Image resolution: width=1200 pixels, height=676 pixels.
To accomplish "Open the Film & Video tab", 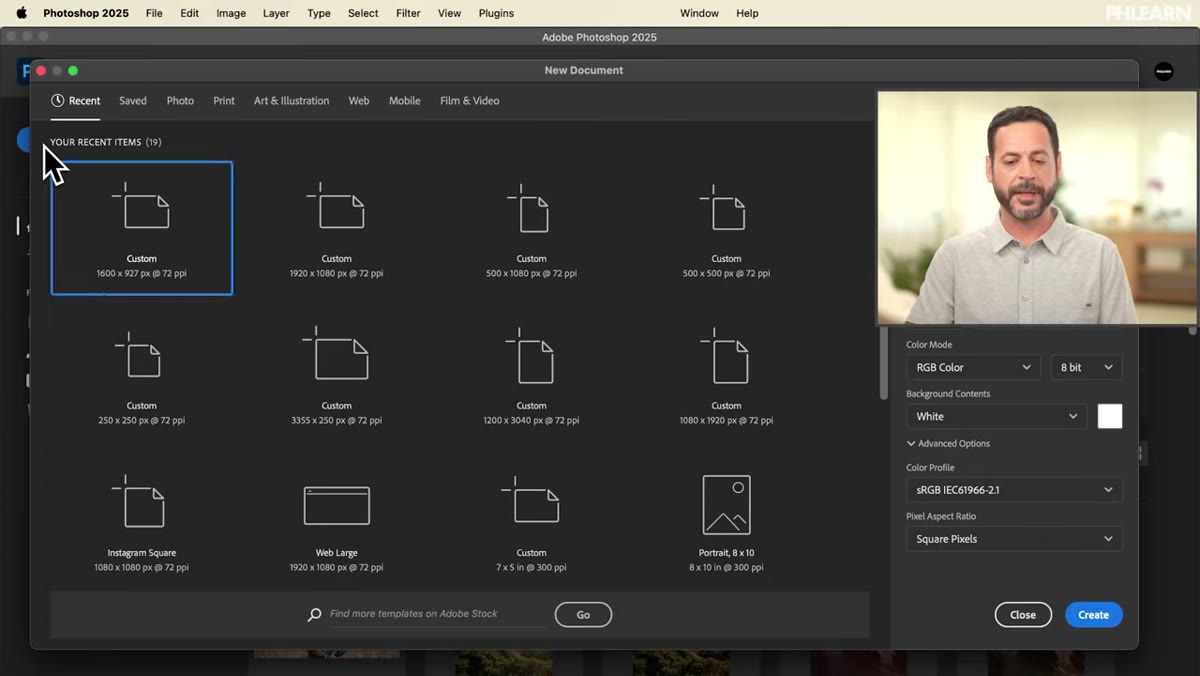I will coord(469,101).
